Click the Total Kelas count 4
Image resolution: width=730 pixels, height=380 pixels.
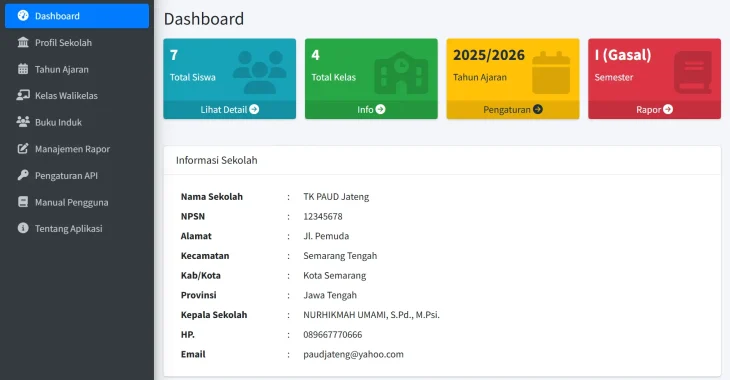[x=315, y=55]
